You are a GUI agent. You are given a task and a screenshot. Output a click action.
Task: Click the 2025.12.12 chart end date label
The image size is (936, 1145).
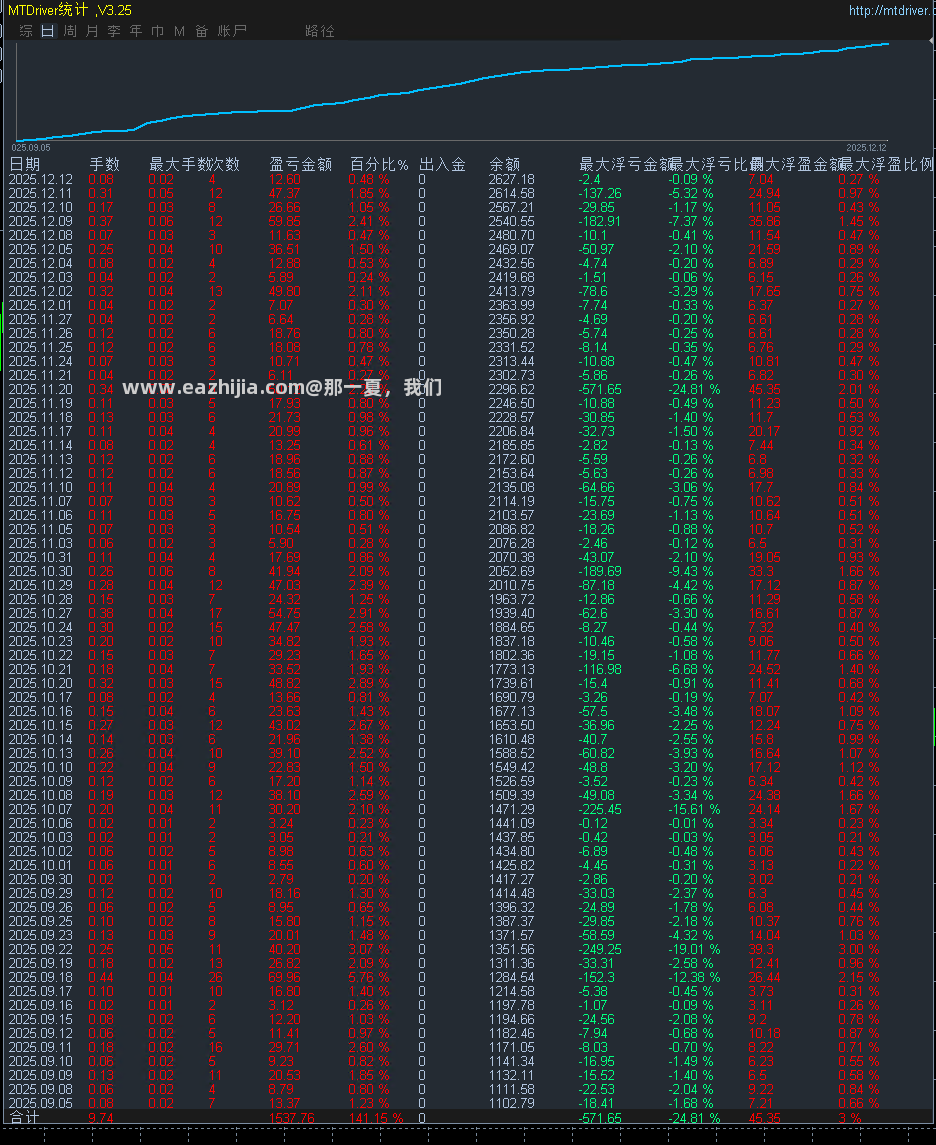pos(867,148)
